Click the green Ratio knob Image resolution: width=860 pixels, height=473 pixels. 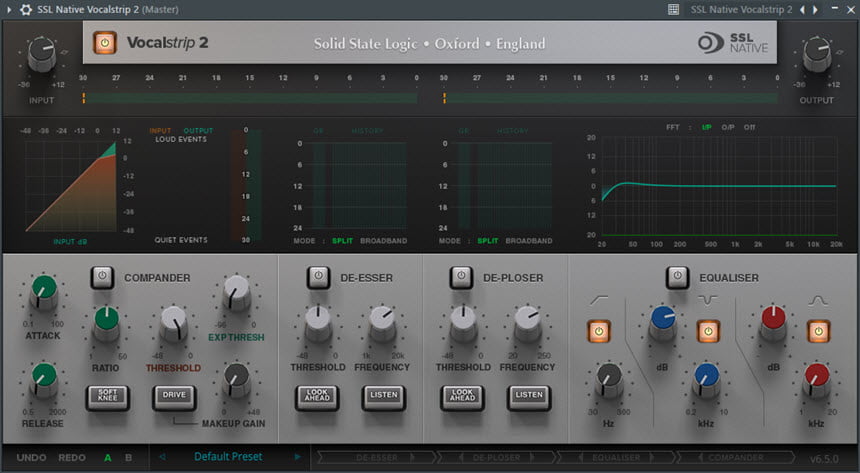pos(106,324)
